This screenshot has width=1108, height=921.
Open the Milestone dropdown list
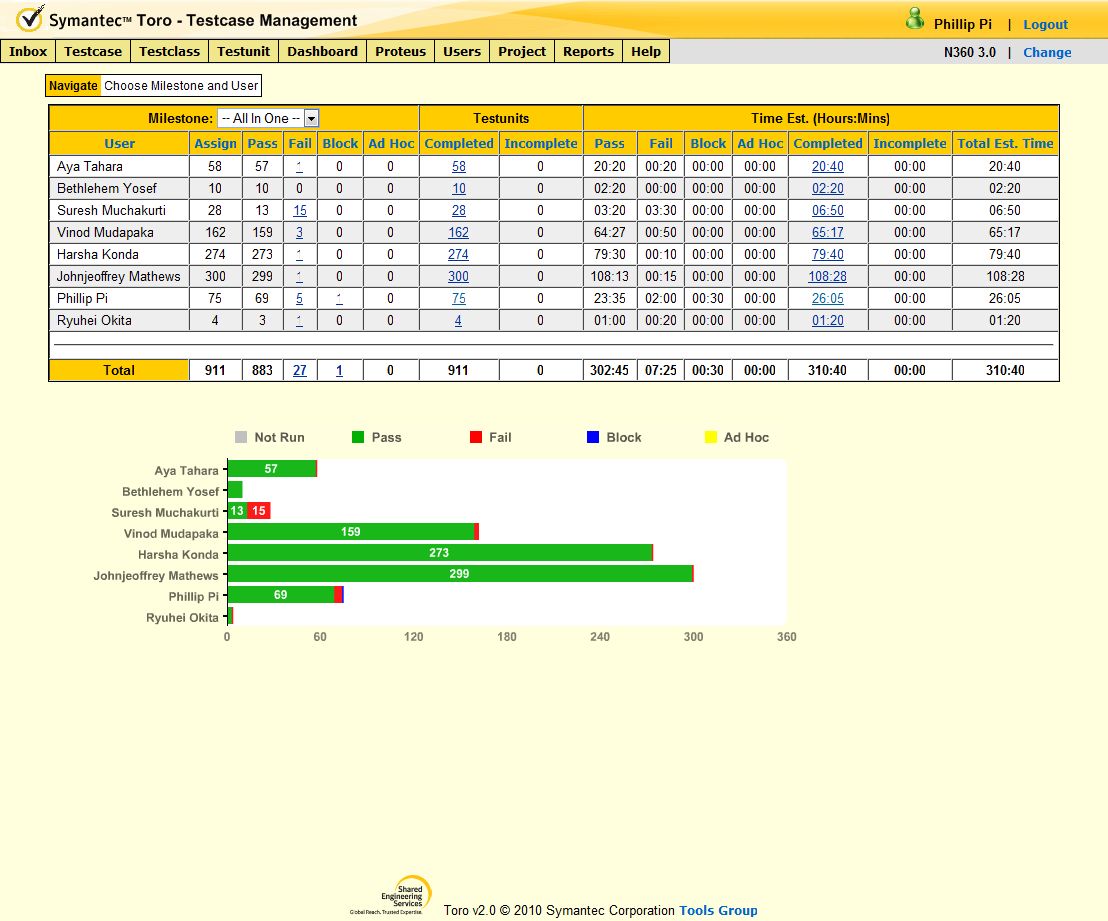311,118
